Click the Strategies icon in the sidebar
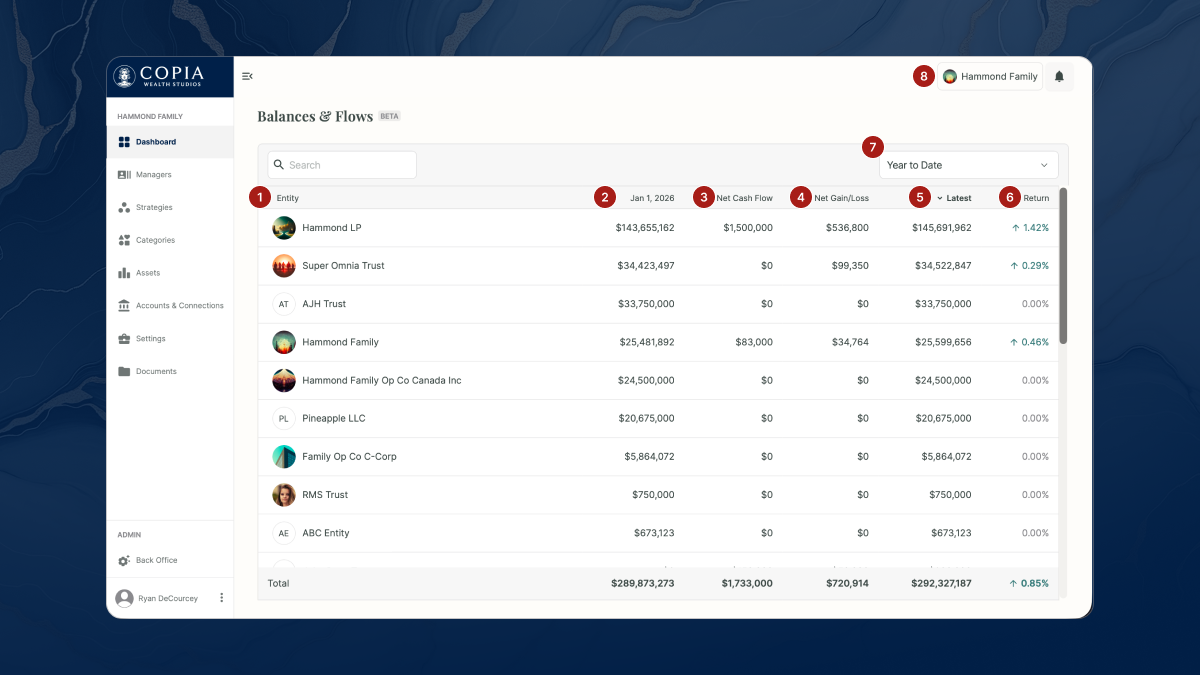Image resolution: width=1200 pixels, height=675 pixels. point(124,208)
